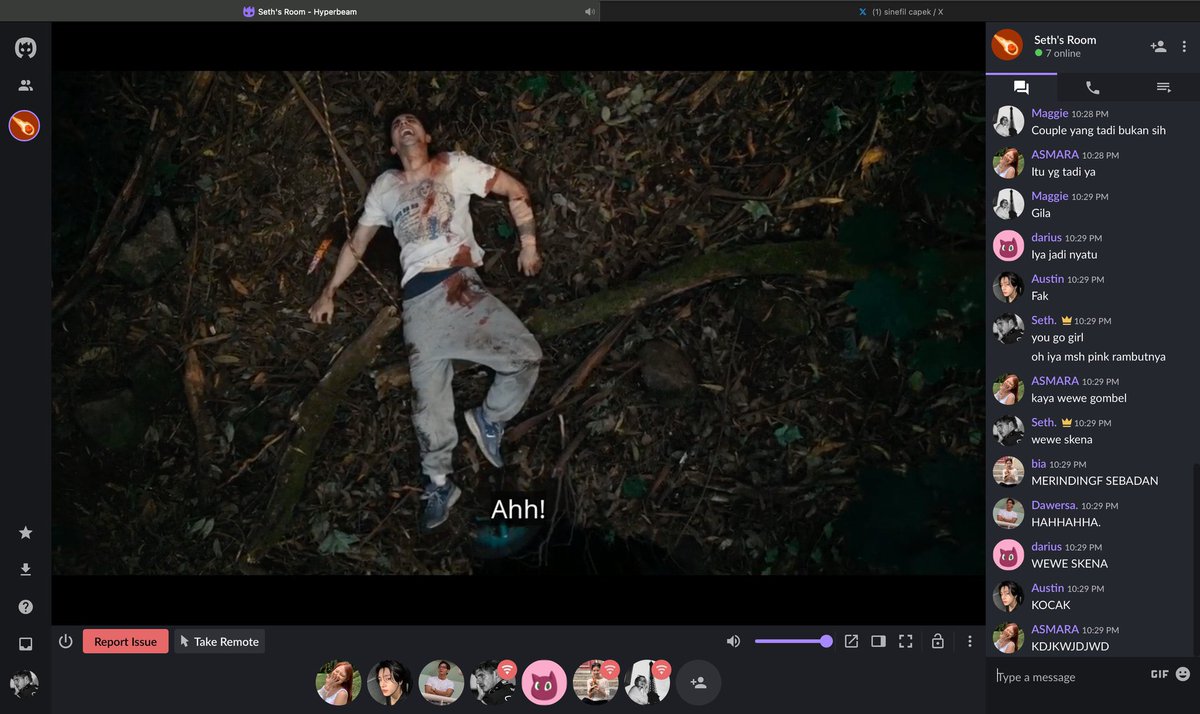
Task: Click the add participant button in avatar row
Action: pyautogui.click(x=698, y=682)
